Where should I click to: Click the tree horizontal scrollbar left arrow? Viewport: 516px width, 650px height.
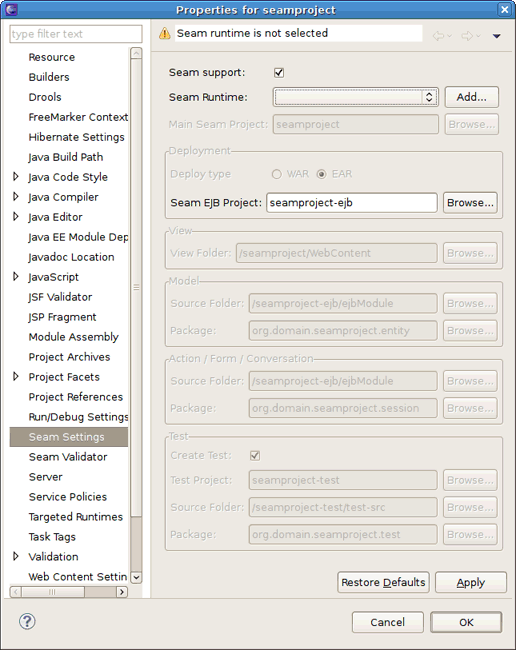click(x=15, y=592)
